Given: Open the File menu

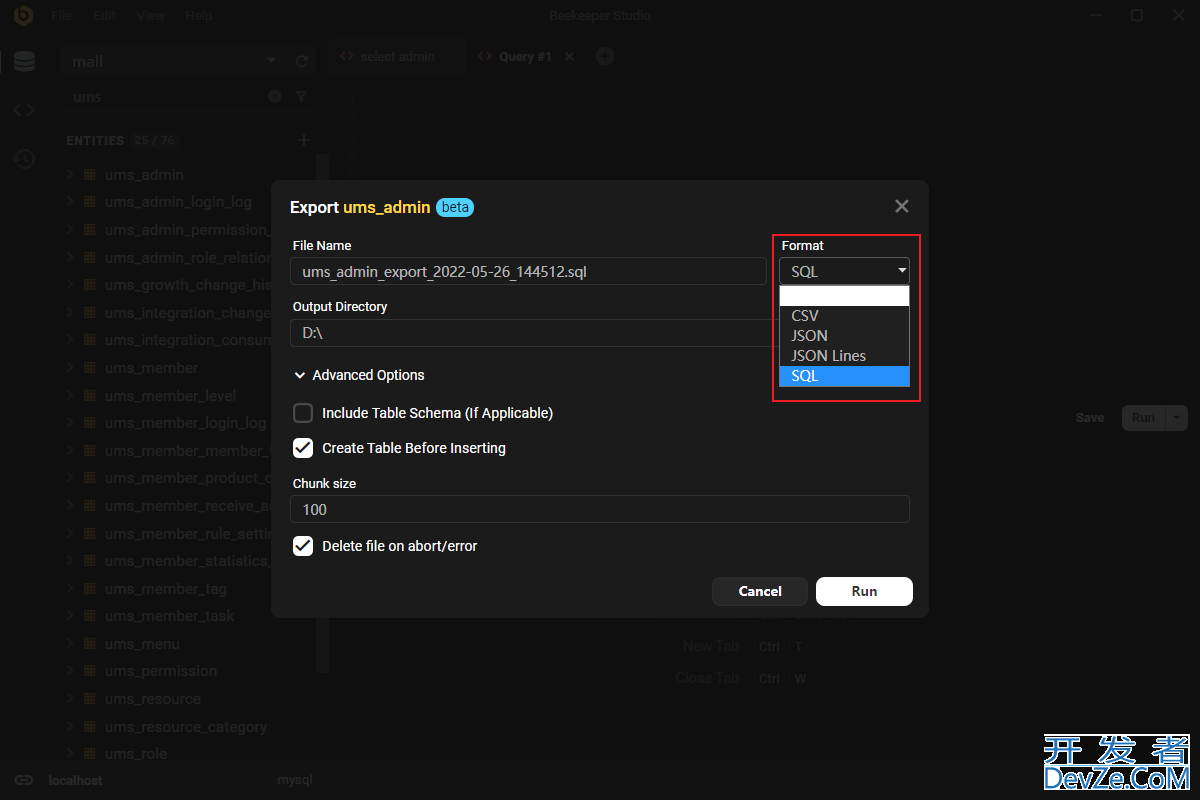Looking at the screenshot, I should tap(61, 16).
